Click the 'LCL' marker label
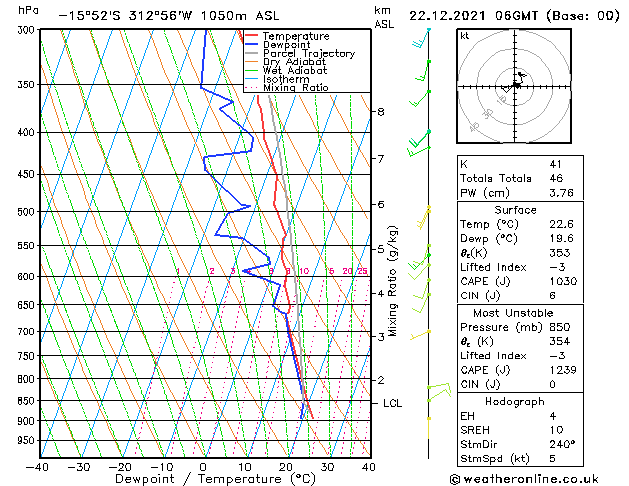Screen dimensions: 629x486 [392, 403]
